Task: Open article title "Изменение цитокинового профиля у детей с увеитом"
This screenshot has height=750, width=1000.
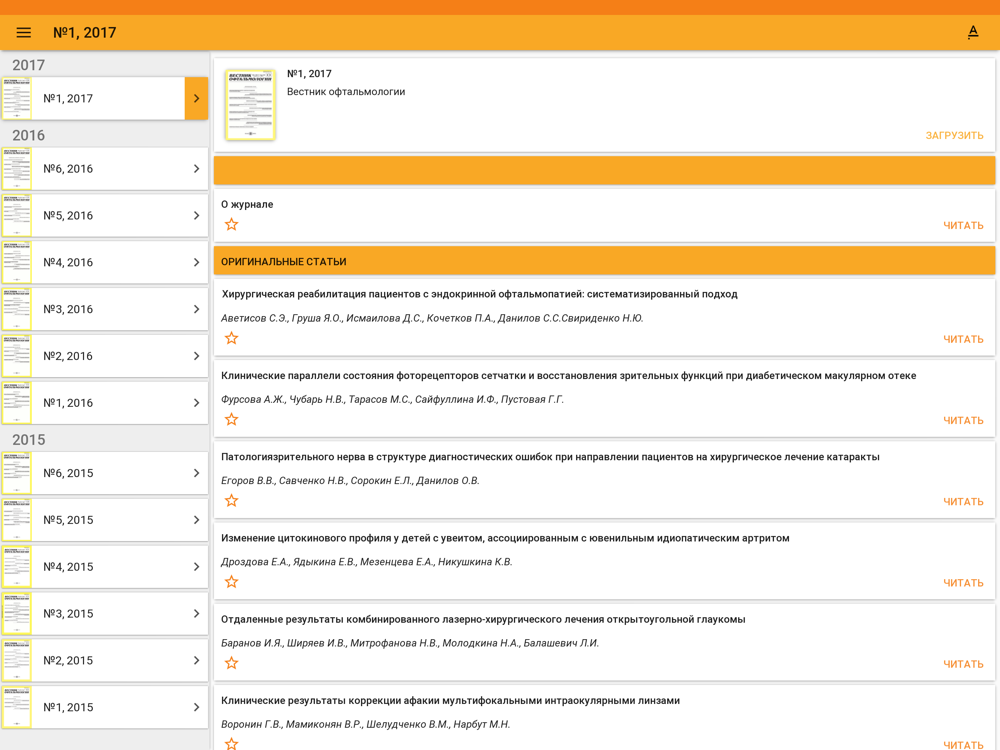Action: click(505, 538)
